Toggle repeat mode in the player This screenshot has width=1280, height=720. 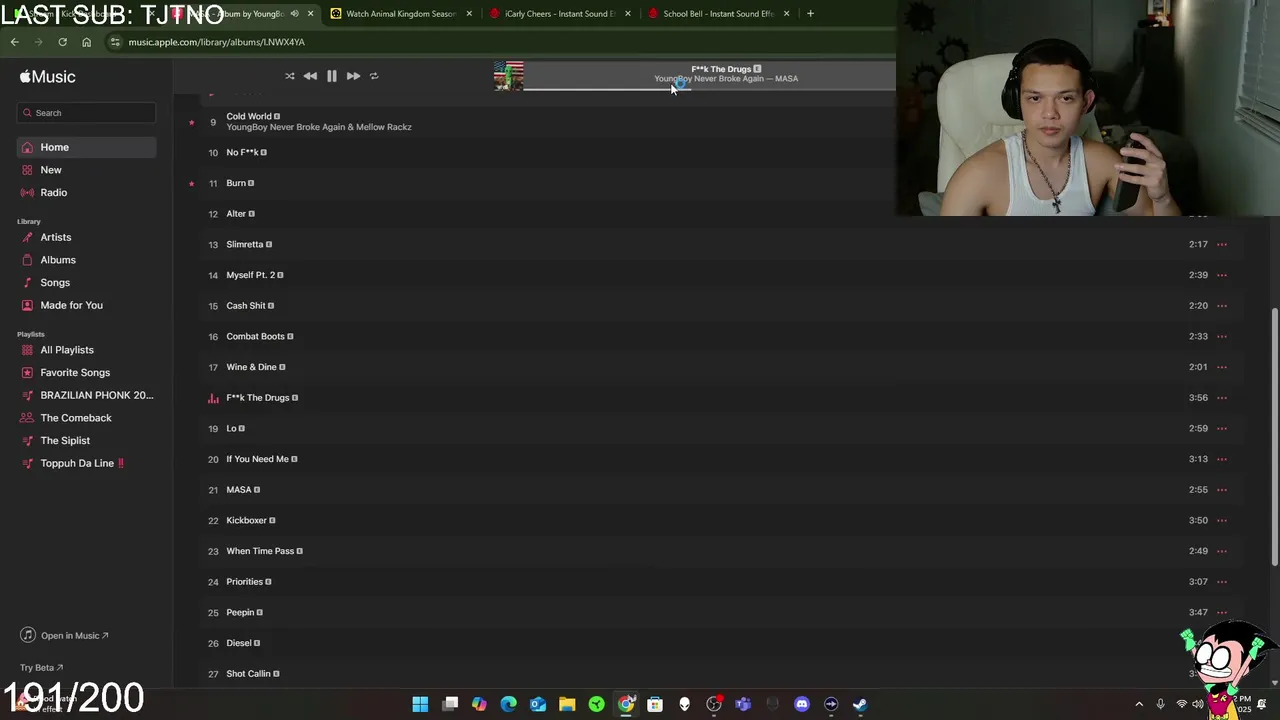pyautogui.click(x=374, y=76)
